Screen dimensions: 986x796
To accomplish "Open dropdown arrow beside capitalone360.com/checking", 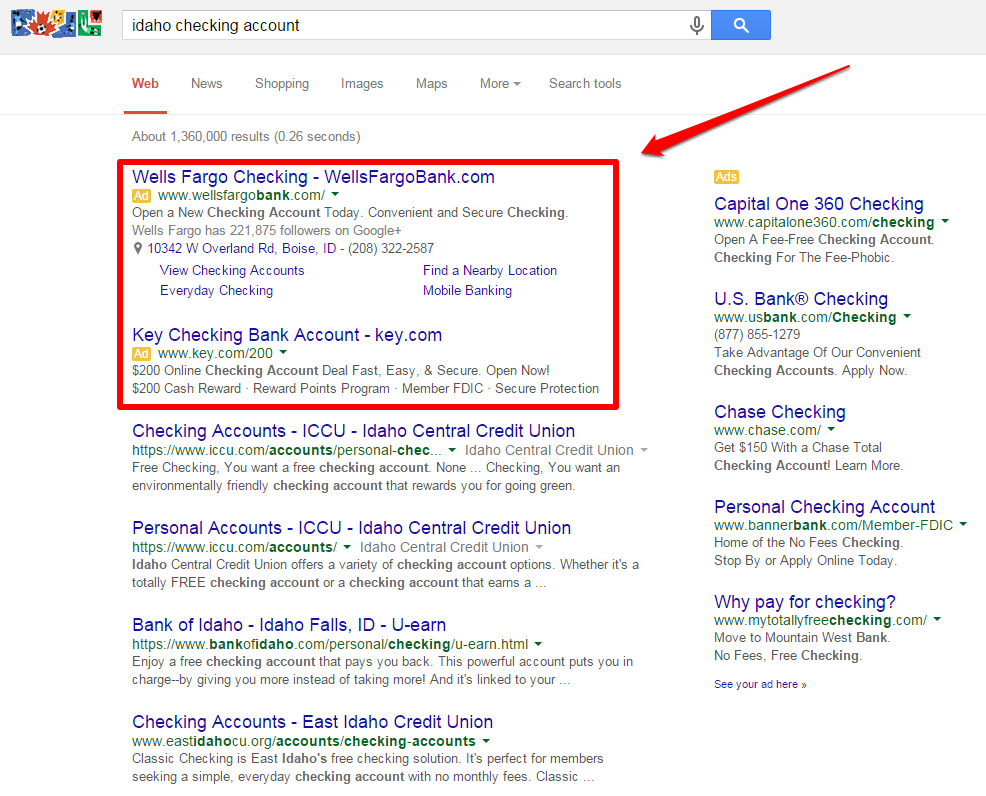I will (x=945, y=222).
